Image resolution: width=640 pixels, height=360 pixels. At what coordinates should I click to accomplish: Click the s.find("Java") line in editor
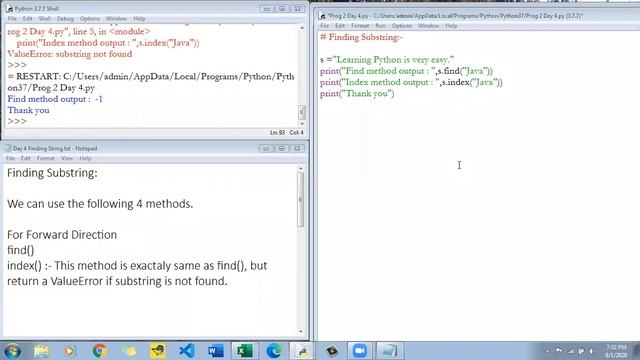click(407, 71)
